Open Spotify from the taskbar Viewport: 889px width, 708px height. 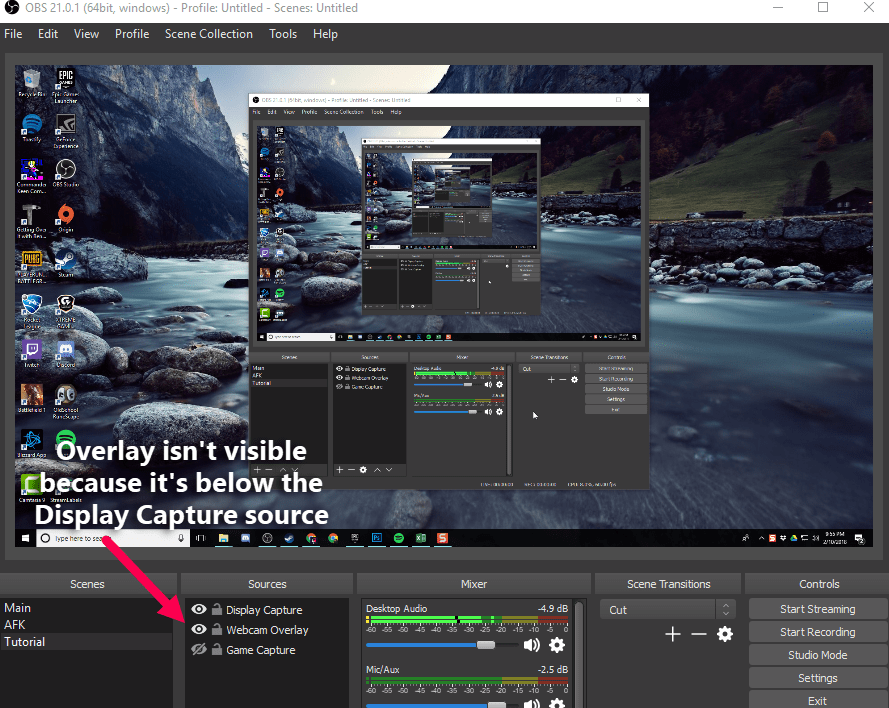(x=399, y=538)
